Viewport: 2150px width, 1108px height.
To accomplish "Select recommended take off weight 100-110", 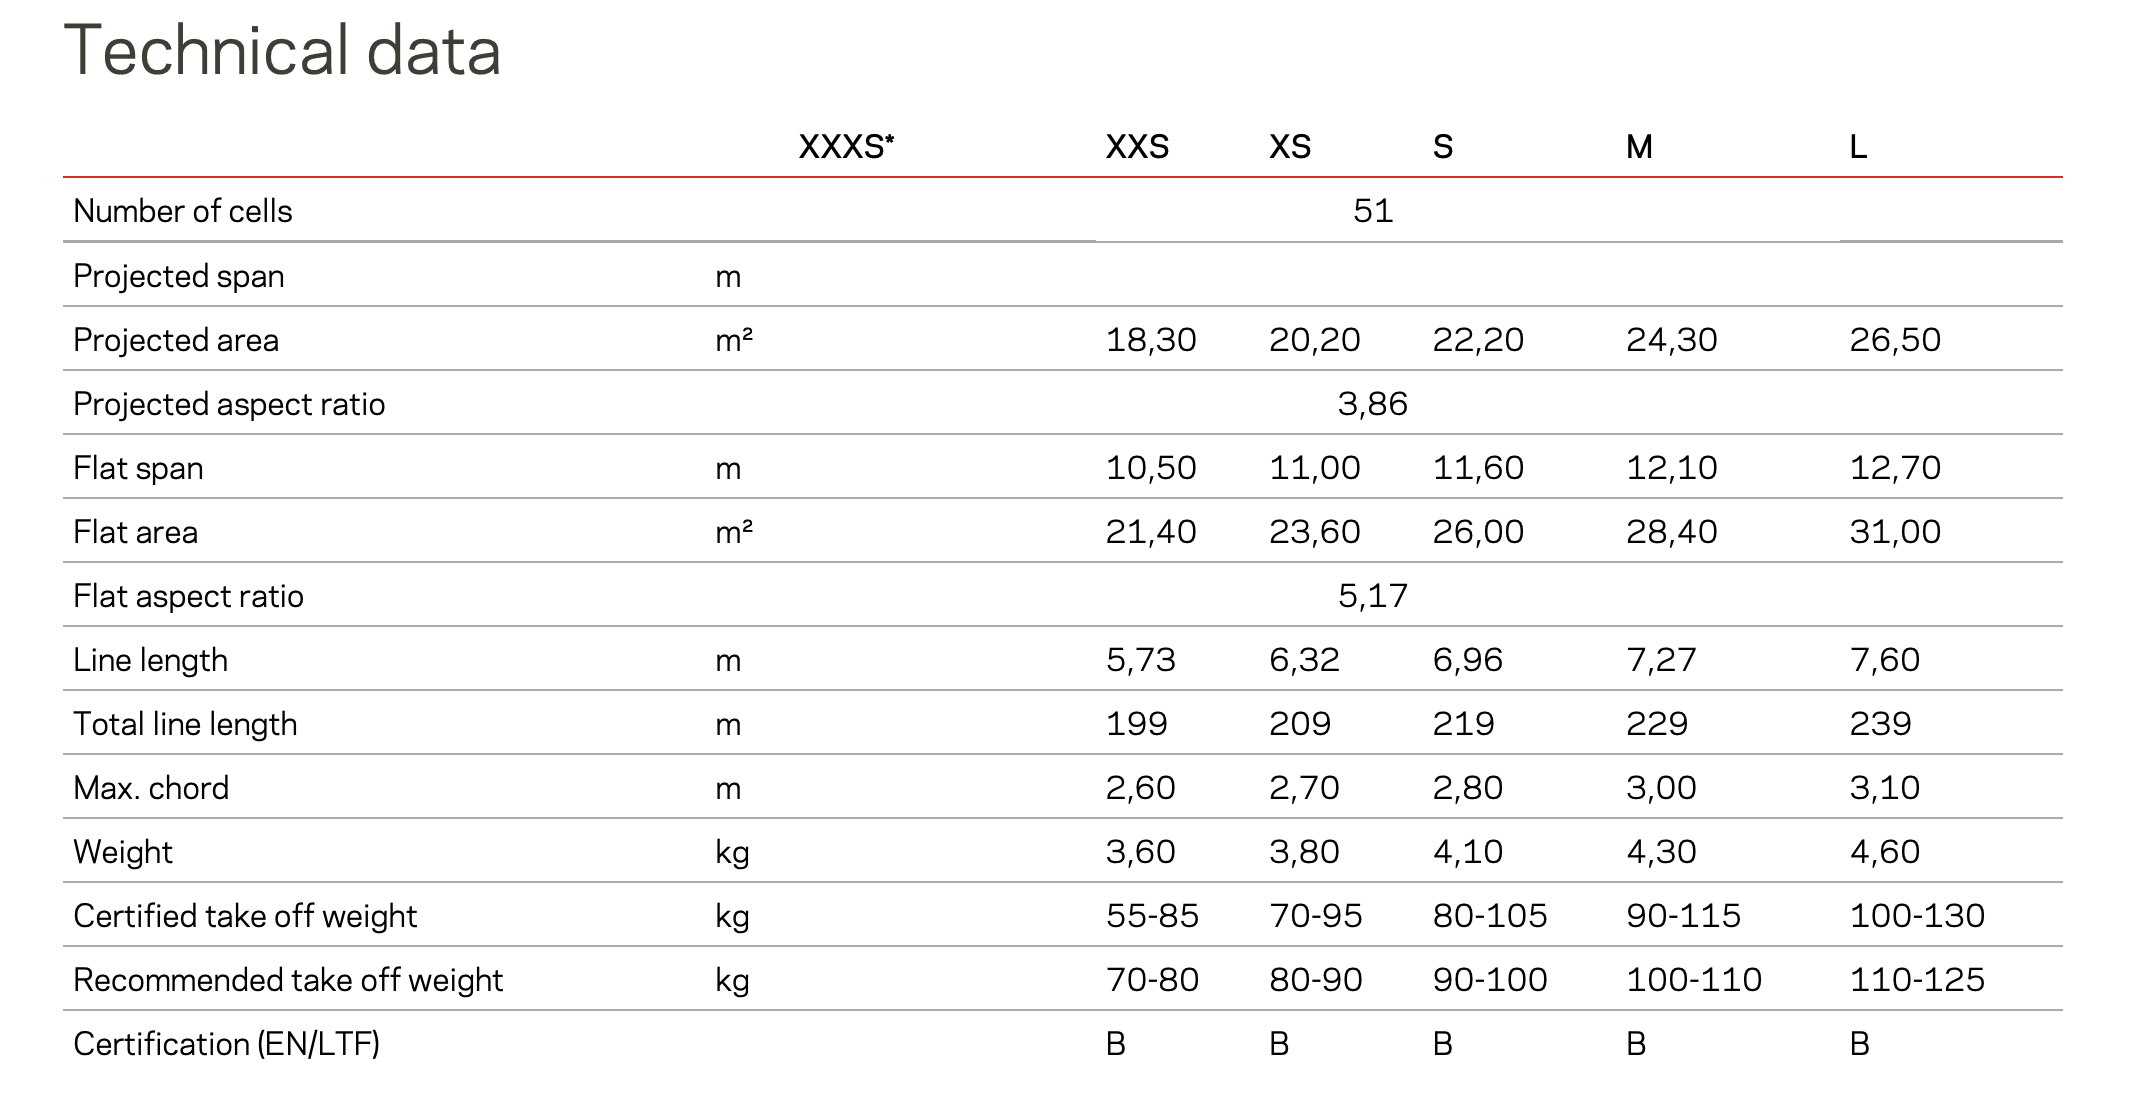I will (x=1694, y=980).
